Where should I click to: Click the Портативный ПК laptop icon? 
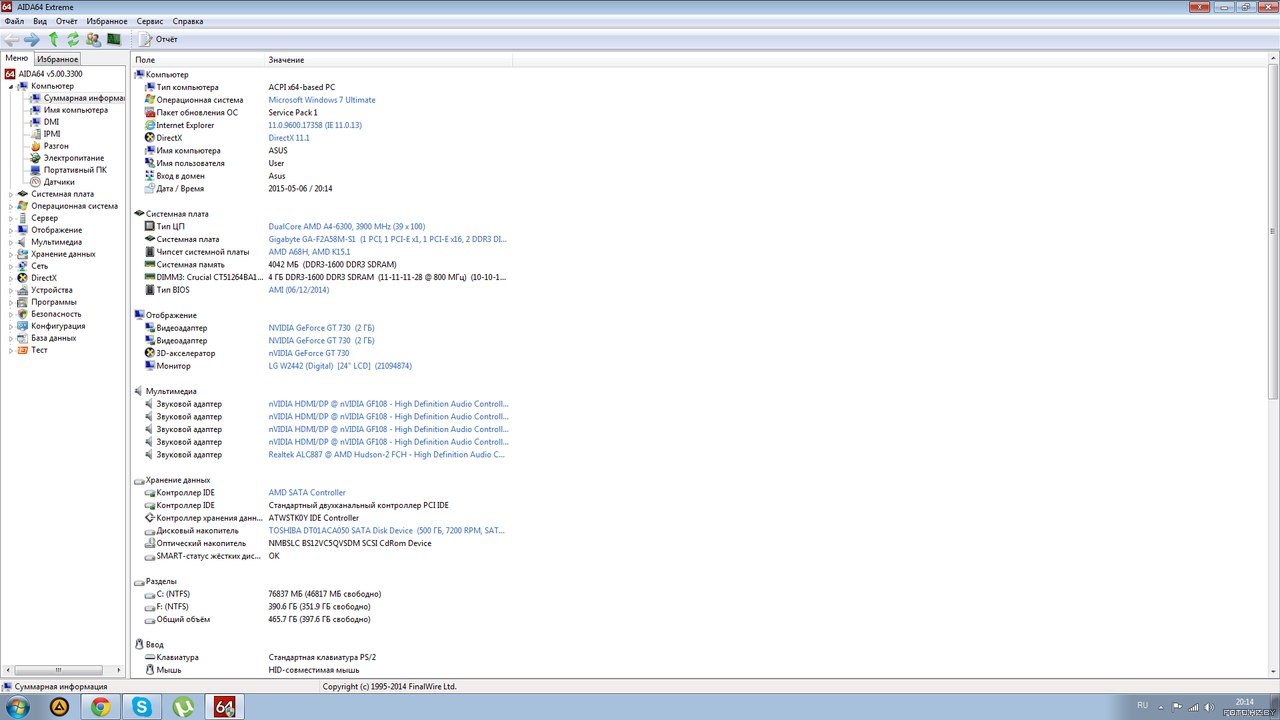pos(35,170)
